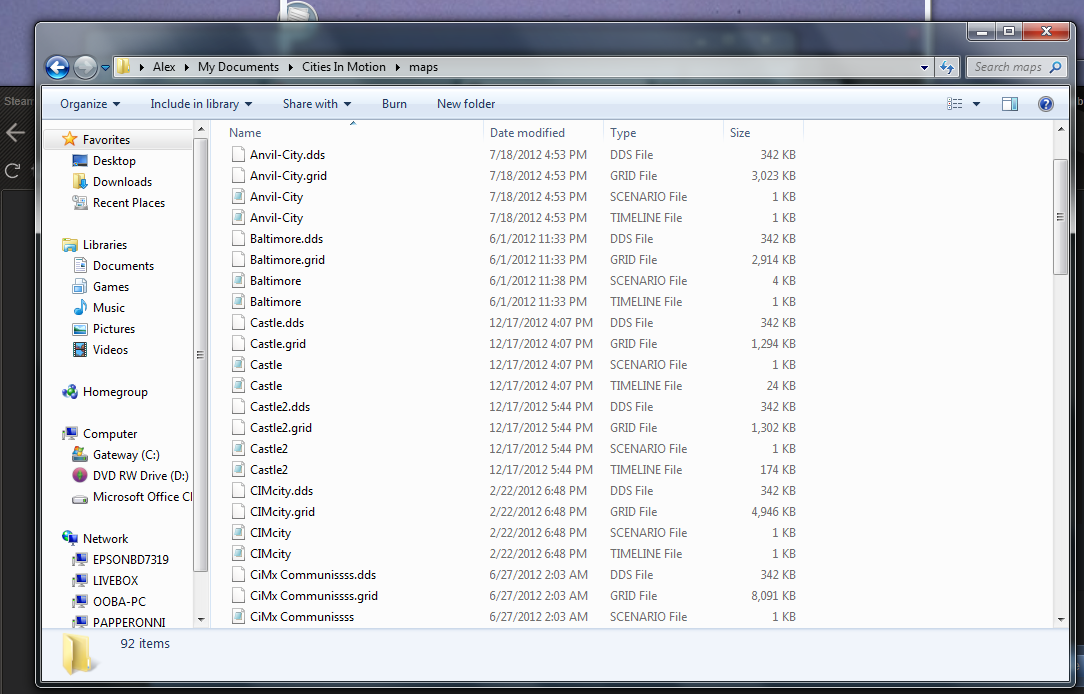
Task: Open DVD RW Drive (D:)
Action: [x=131, y=476]
